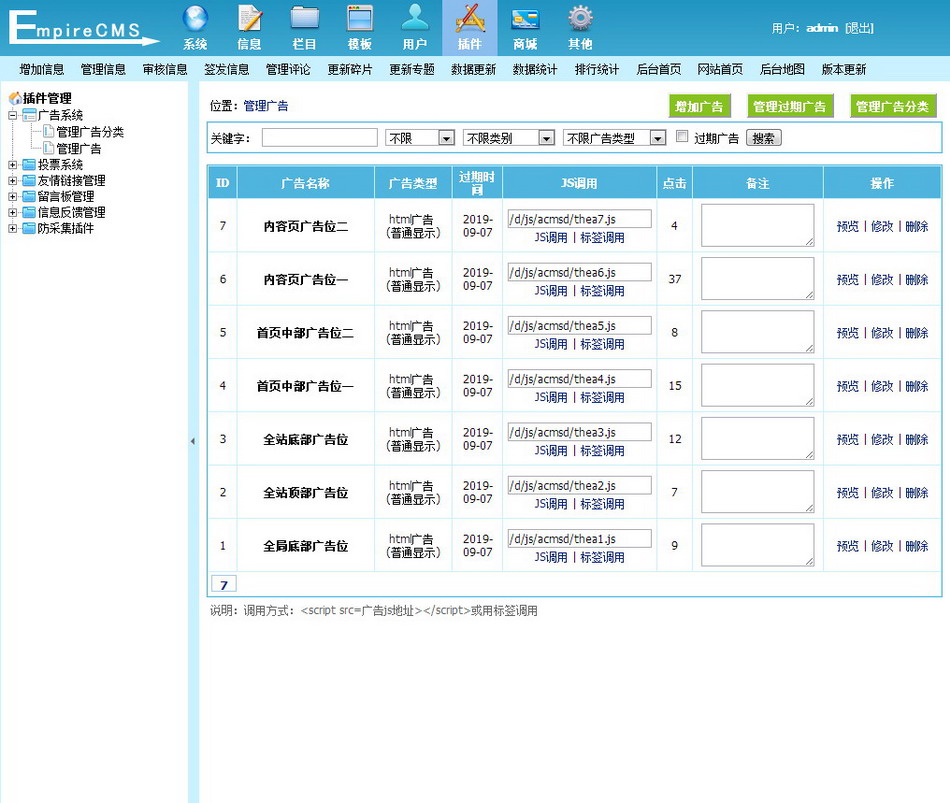Click the 备注 textarea for 全局底部广告位
Image resolution: width=950 pixels, height=803 pixels.
click(x=757, y=545)
